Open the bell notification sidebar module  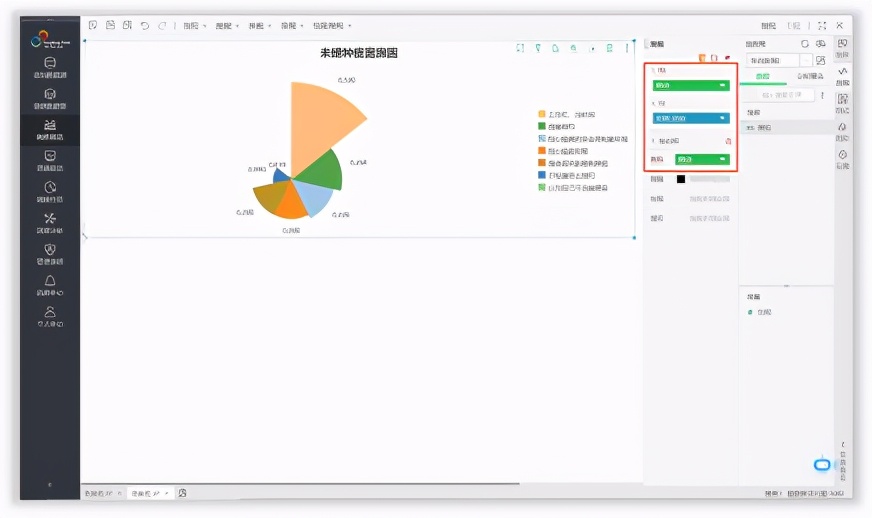pos(50,285)
